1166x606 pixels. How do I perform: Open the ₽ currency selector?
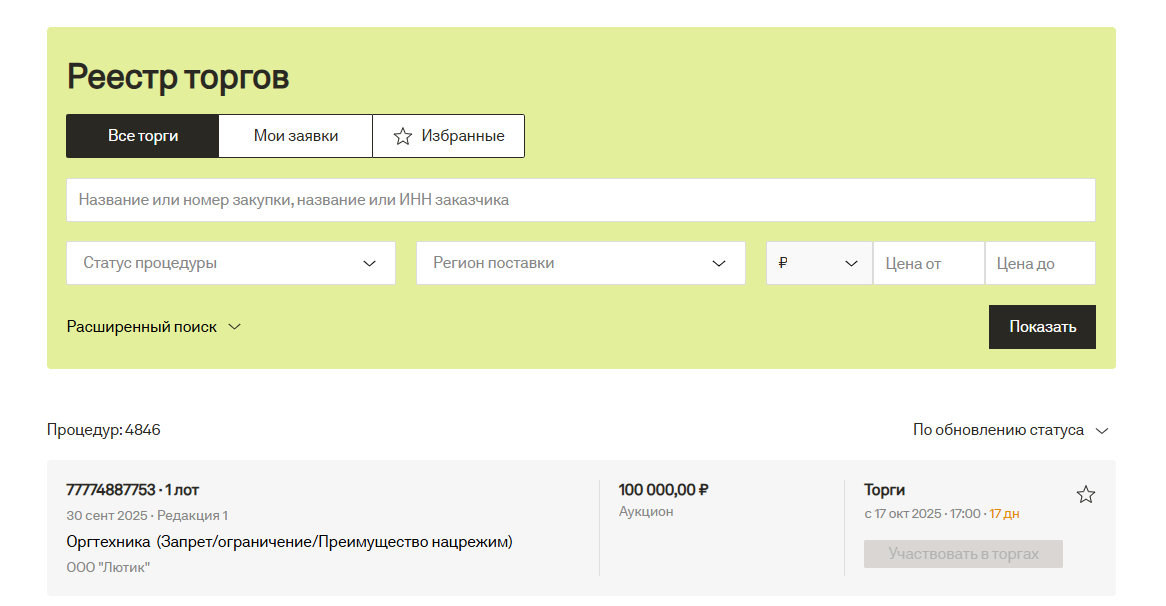click(x=818, y=263)
